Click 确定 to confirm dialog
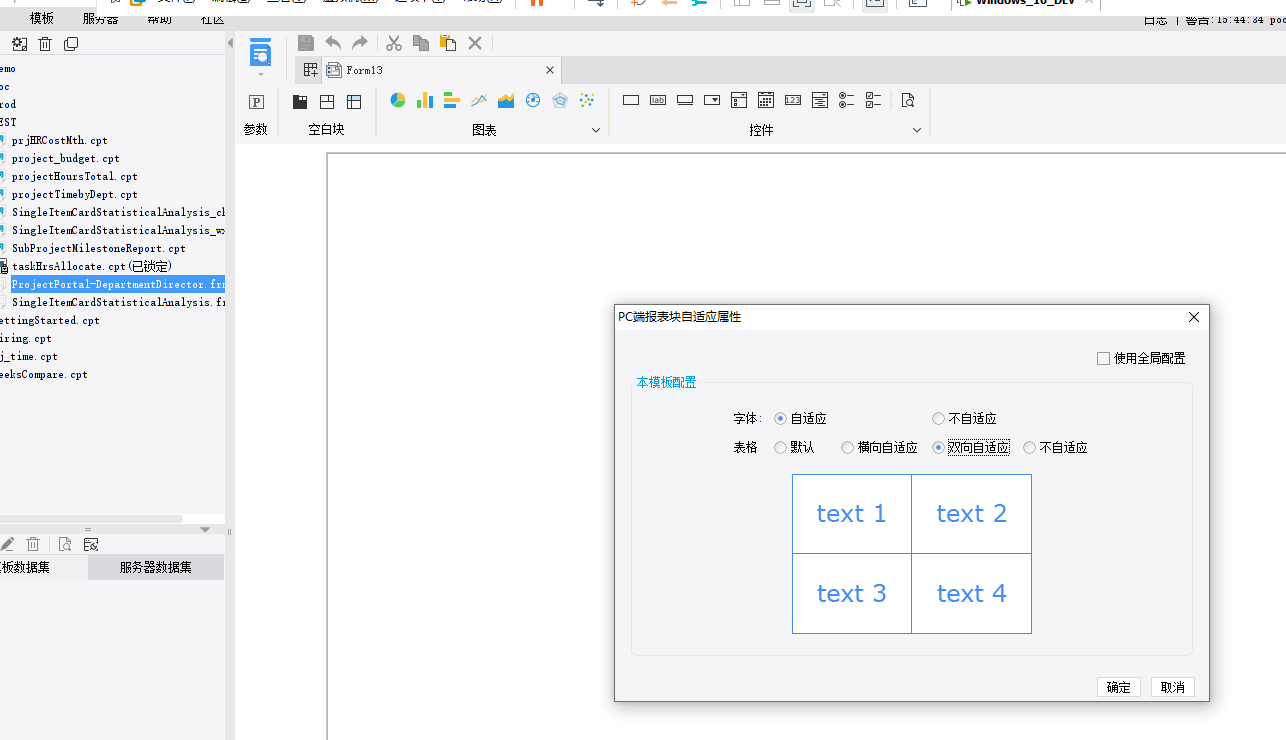The image size is (1286, 740). pos(1118,687)
